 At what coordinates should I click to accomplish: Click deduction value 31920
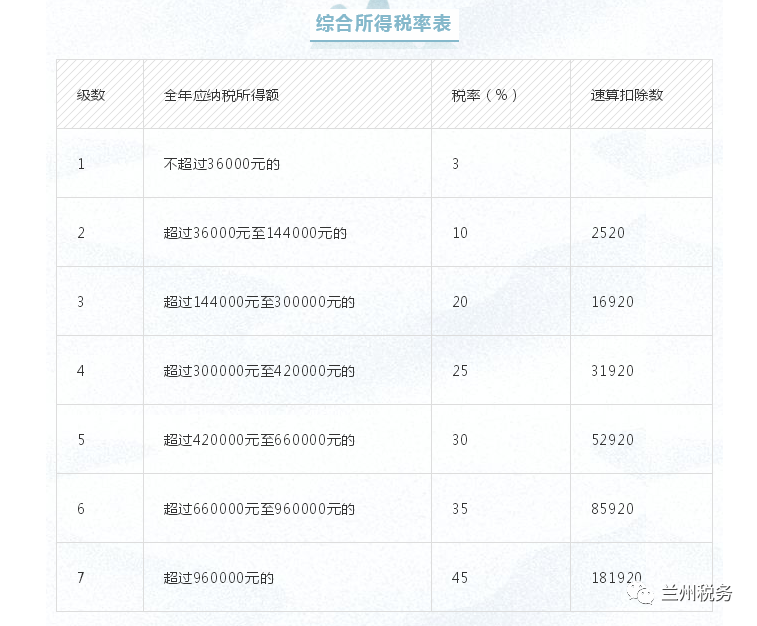[613, 371]
